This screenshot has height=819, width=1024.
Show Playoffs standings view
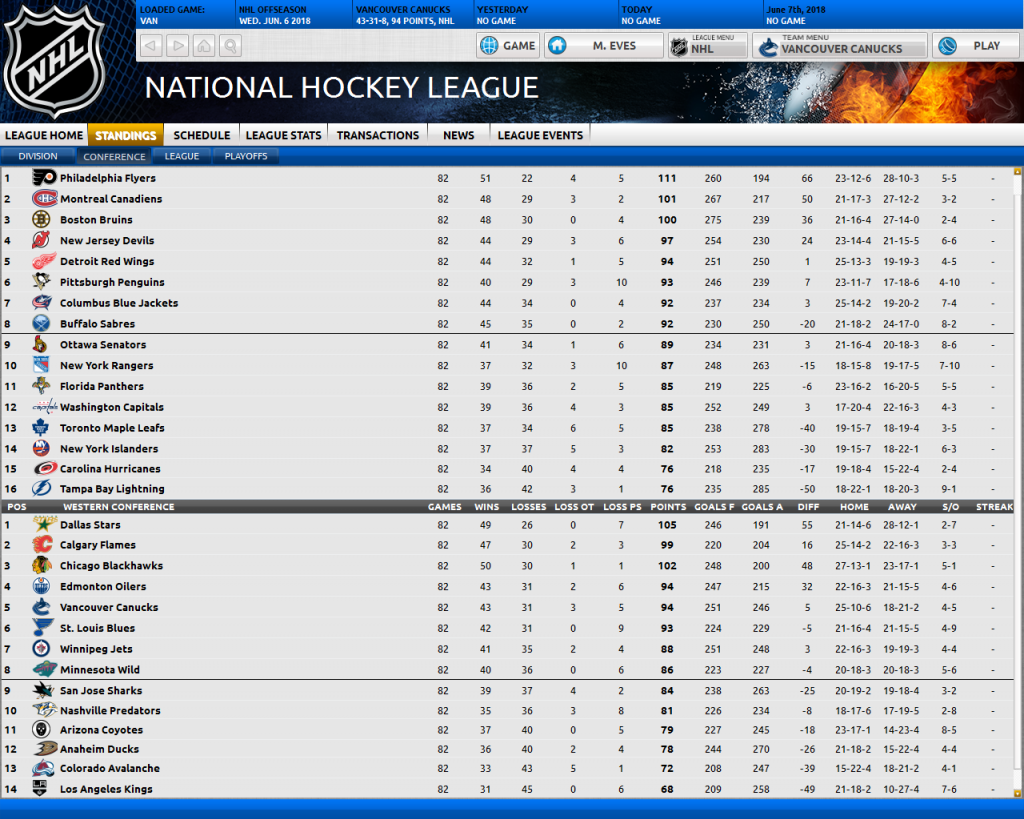(x=246, y=156)
